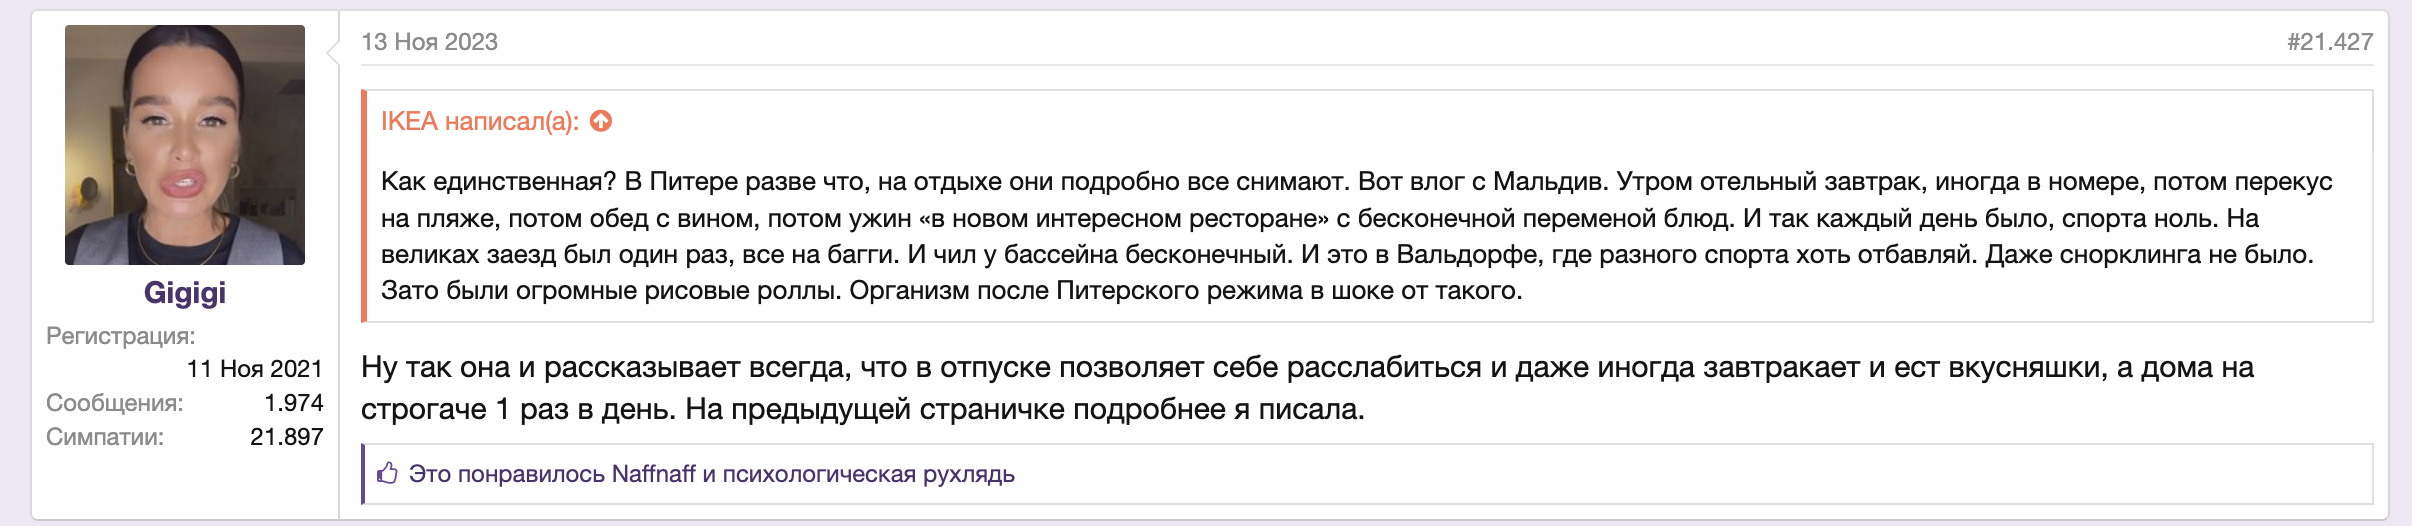
Task: Jump to quoted post via orange arrow icon
Action: (x=601, y=121)
